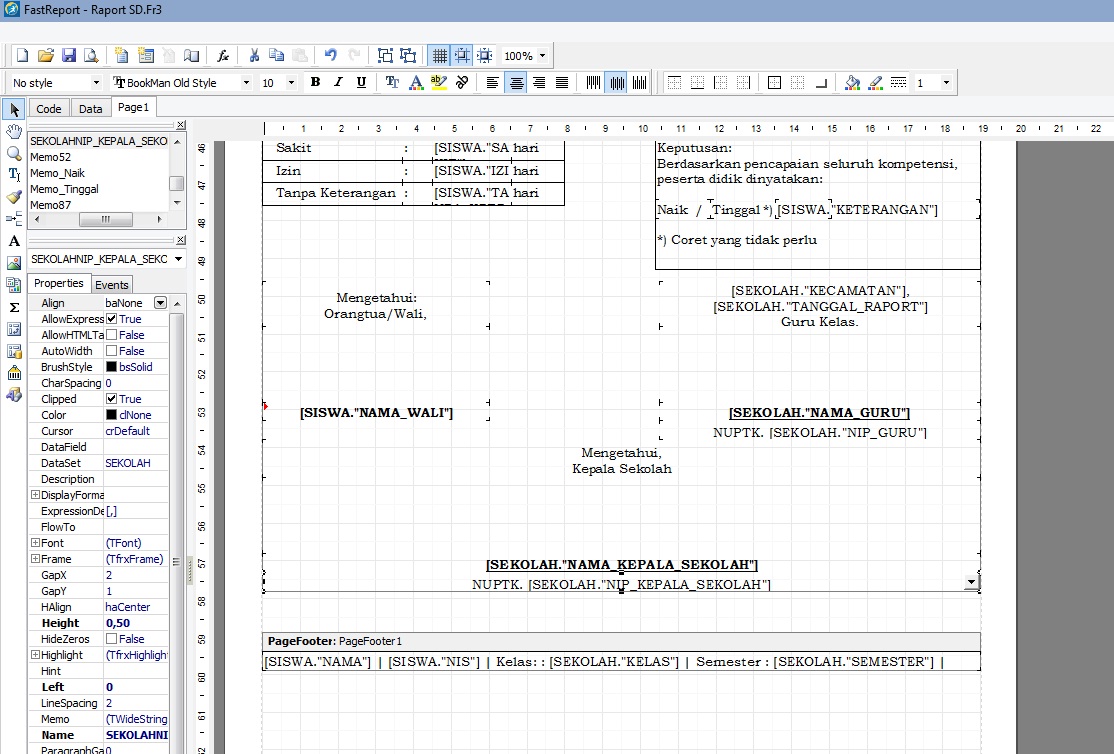1114x754 pixels.
Task: Pick the Copy Format brush tool
Action: pos(14,197)
